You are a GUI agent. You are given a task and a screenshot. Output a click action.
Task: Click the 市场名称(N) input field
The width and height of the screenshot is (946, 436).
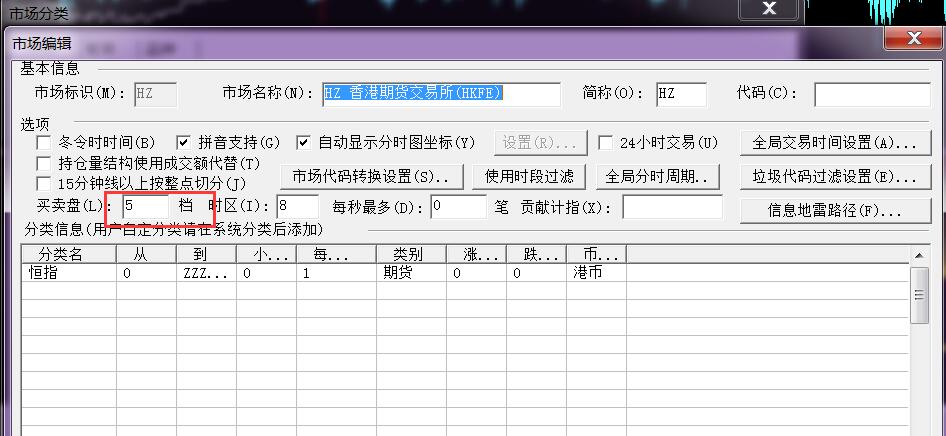click(x=441, y=94)
